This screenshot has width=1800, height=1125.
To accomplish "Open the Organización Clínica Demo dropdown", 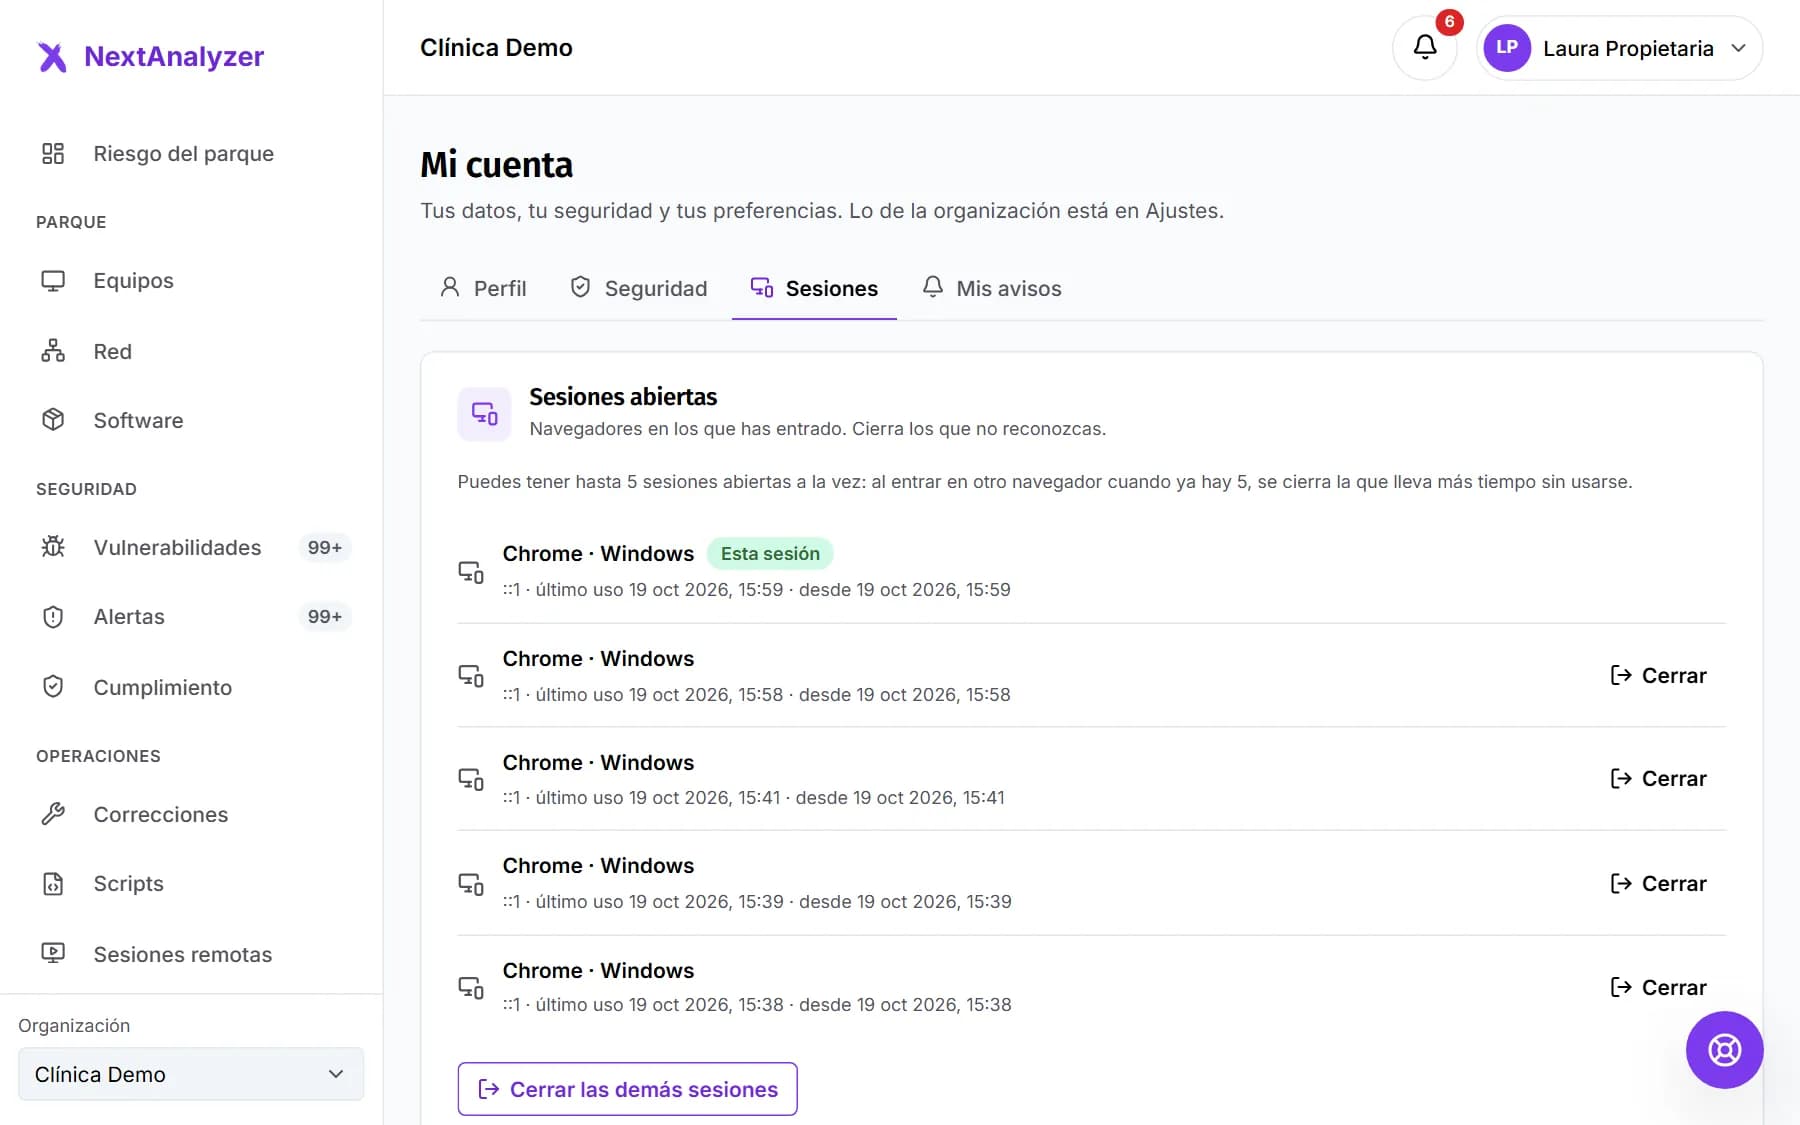I will click(191, 1074).
